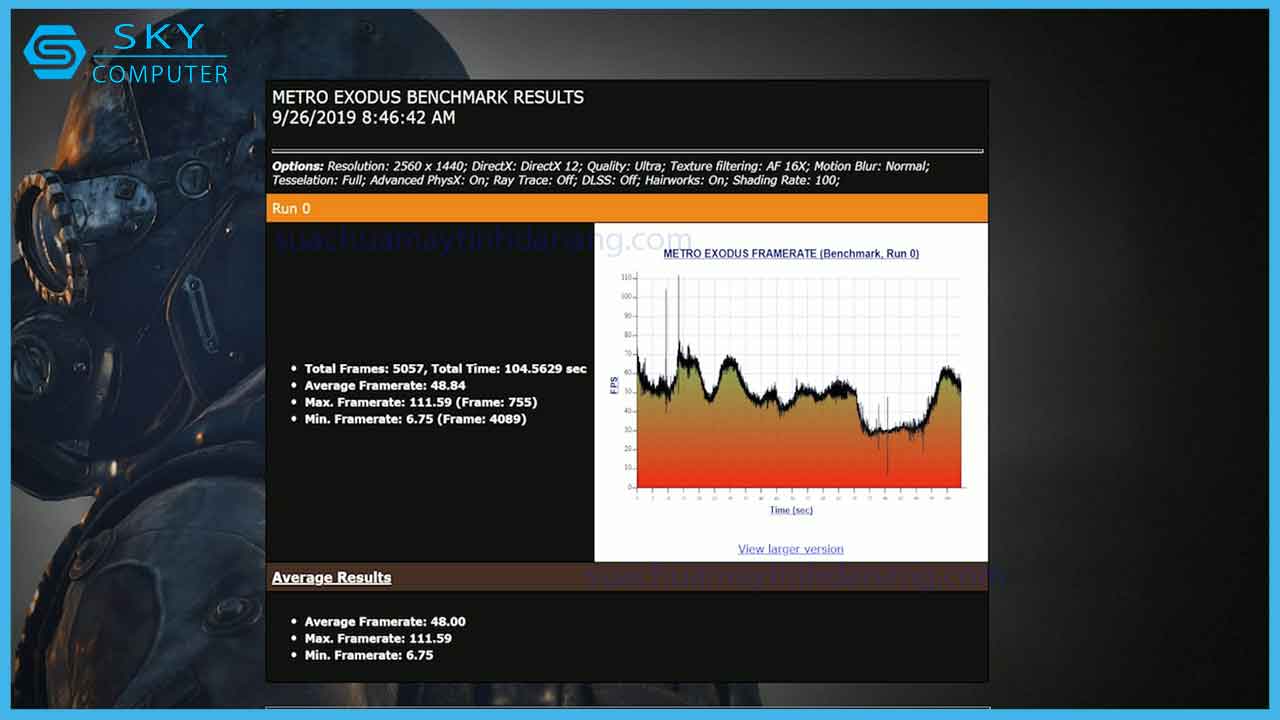Open the 'View larger version' link
The width and height of the screenshot is (1280, 720).
tap(790, 549)
